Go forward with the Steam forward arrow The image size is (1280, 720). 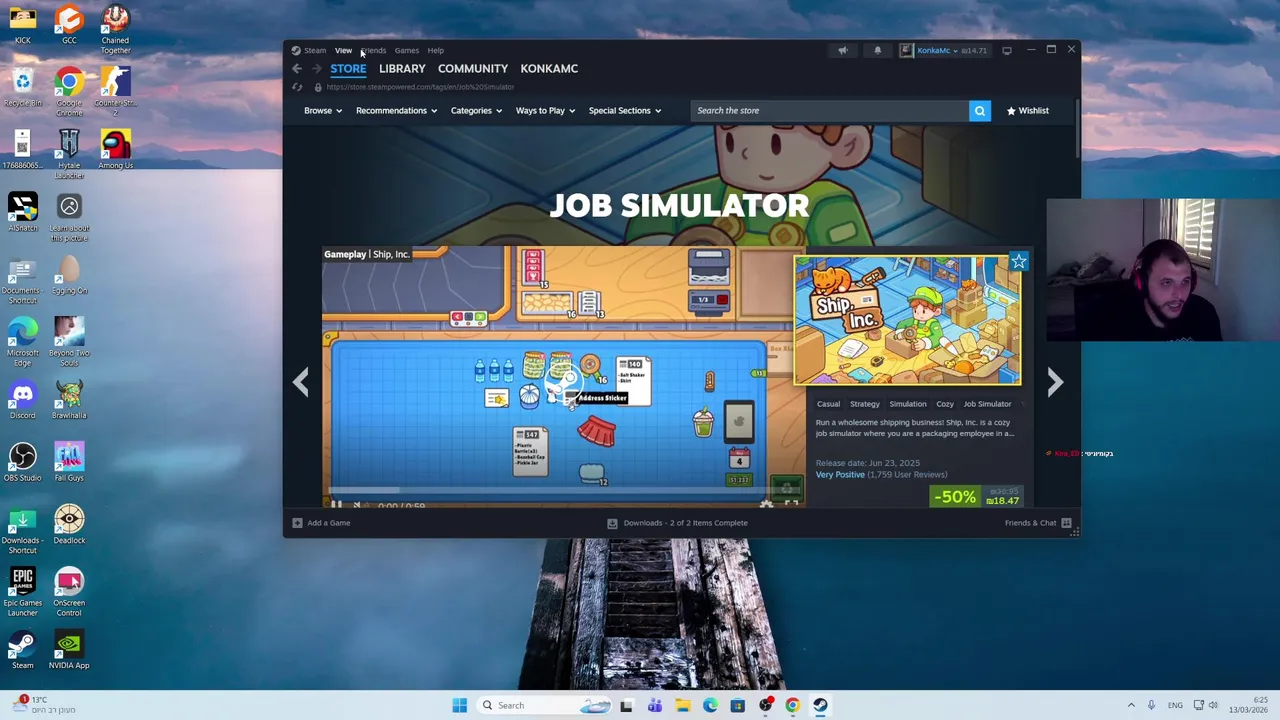[316, 69]
